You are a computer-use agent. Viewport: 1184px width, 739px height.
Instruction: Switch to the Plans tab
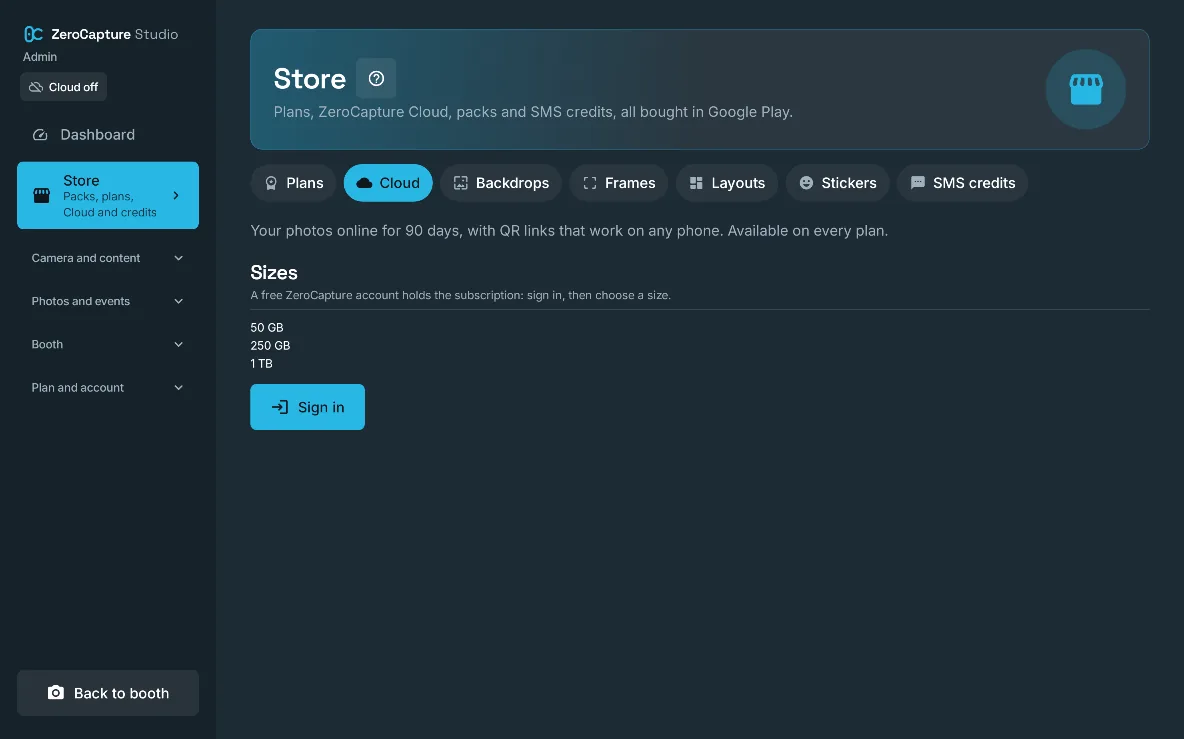click(293, 183)
